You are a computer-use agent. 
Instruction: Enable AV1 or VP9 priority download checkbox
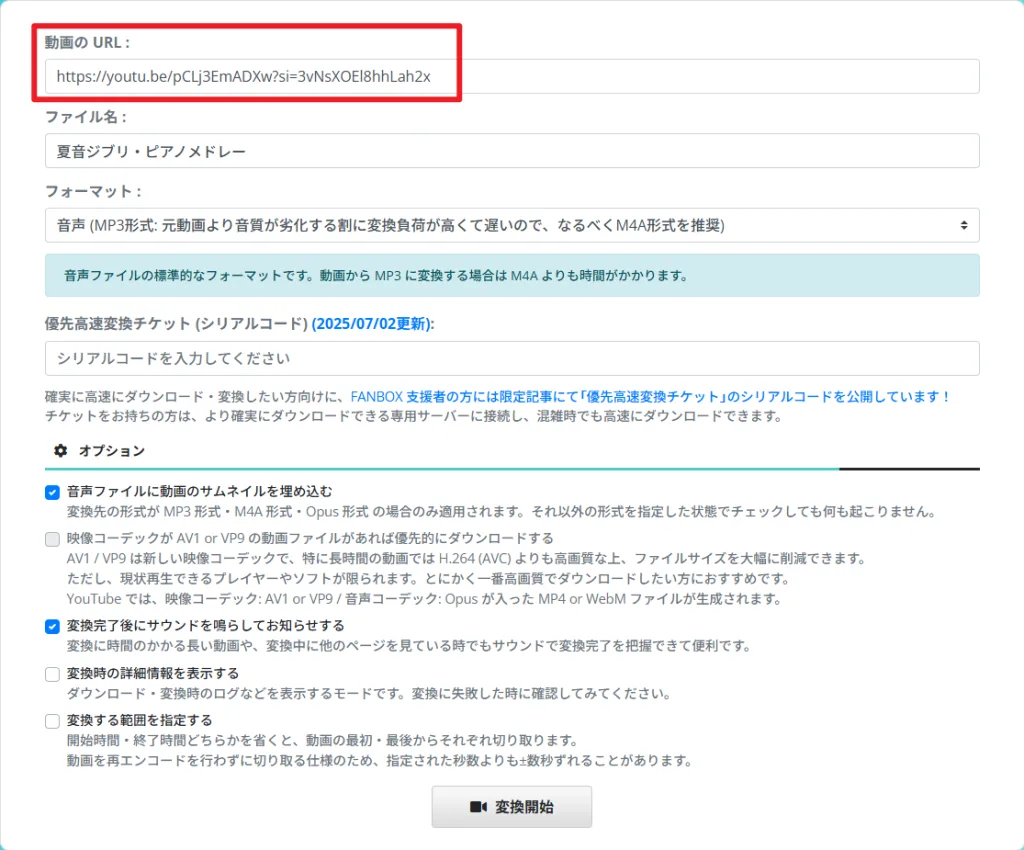52,539
